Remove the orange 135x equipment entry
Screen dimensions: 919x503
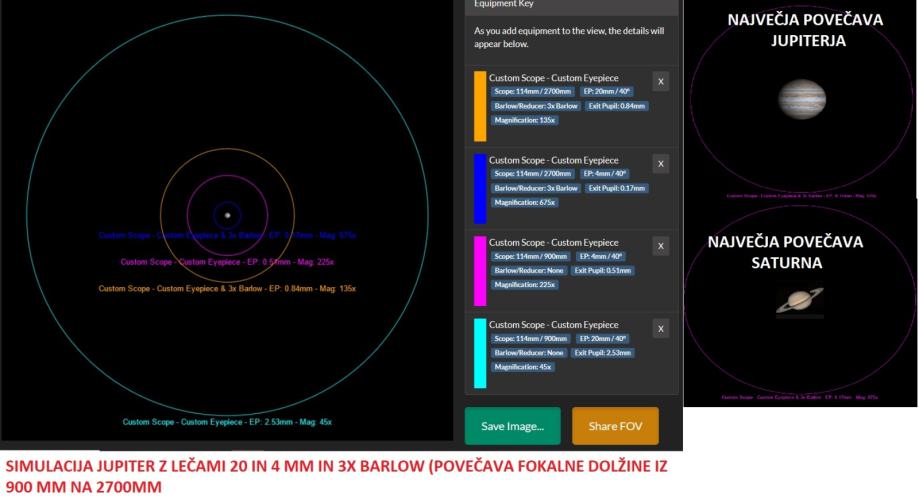[661, 81]
